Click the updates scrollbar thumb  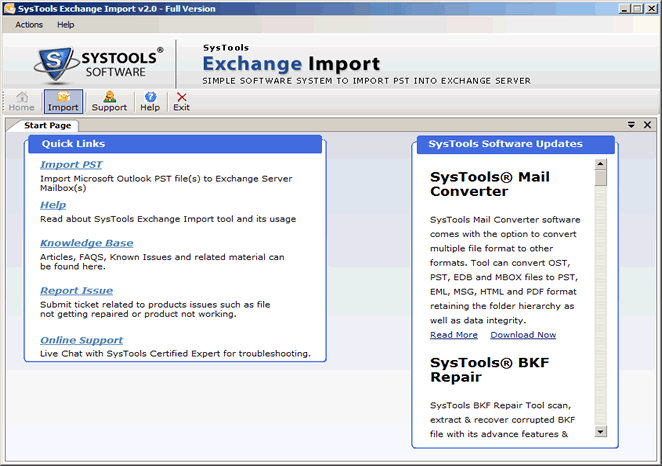pyautogui.click(x=600, y=178)
